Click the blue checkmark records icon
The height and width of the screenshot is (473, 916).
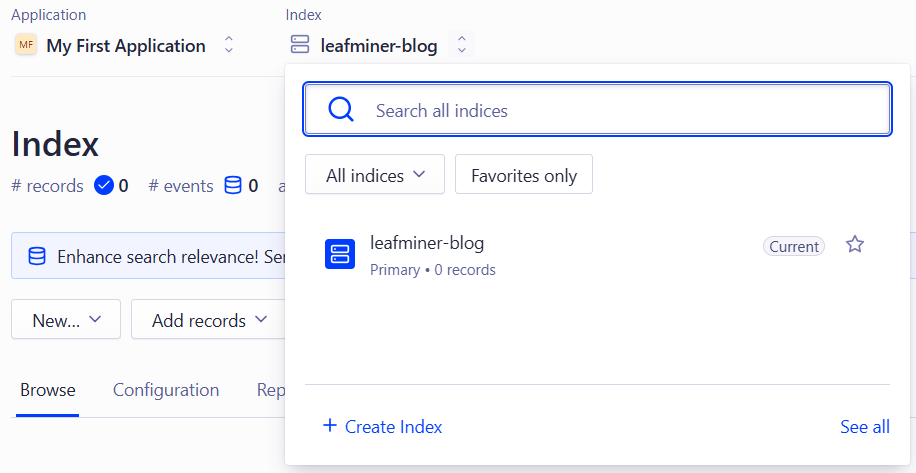(x=103, y=185)
